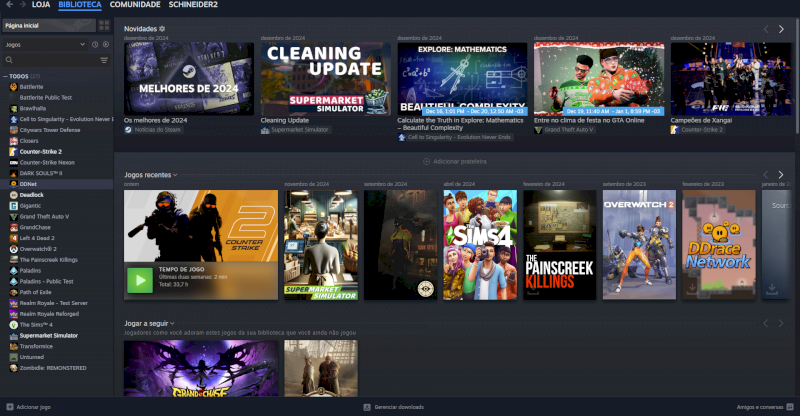This screenshot has height=416, width=800.
Task: Click the The Sims 4 sidebar icon
Action: 14,325
